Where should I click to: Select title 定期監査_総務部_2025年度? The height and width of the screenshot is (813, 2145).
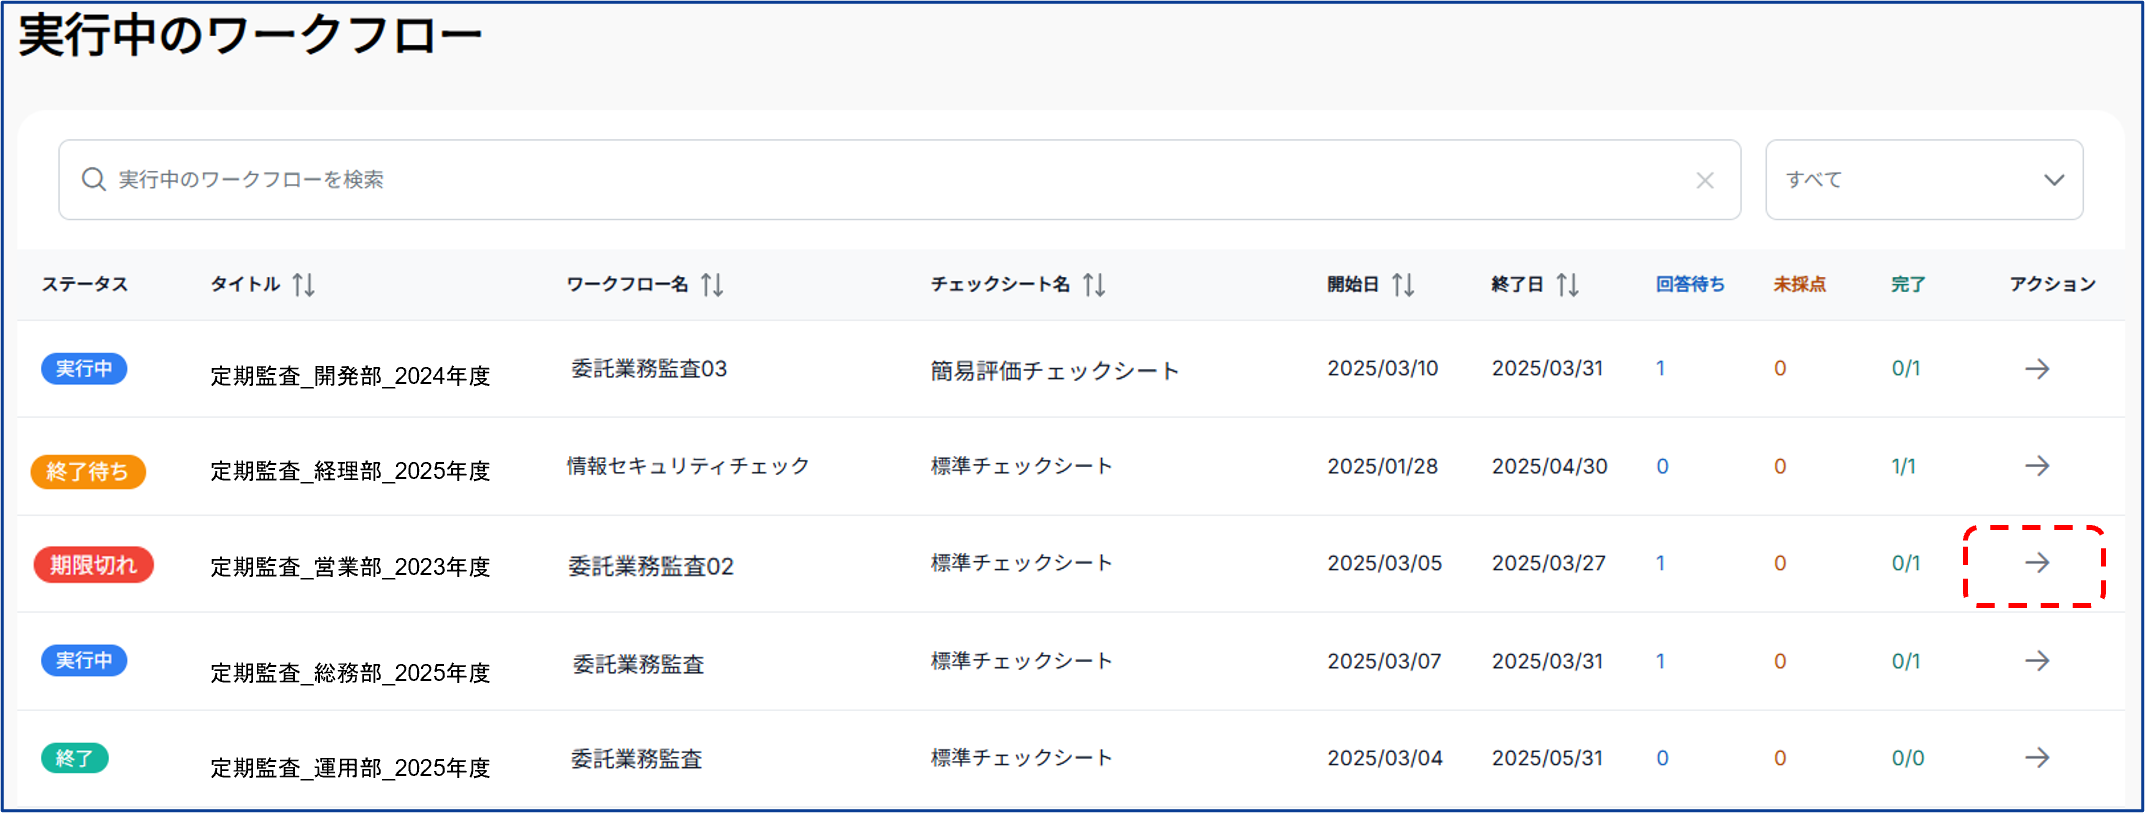(350, 673)
